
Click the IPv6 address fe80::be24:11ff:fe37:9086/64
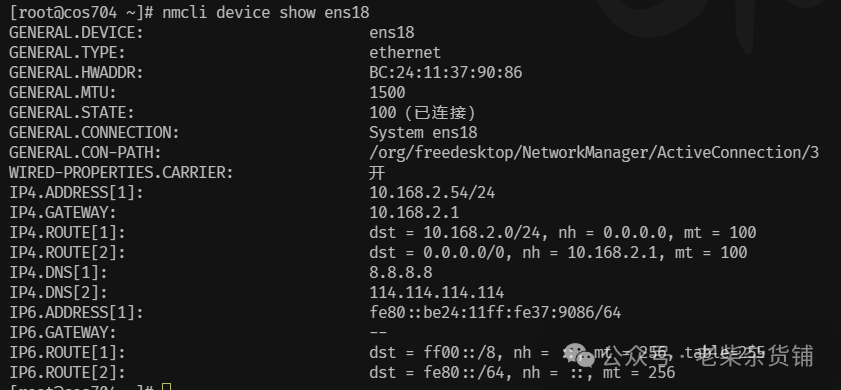point(495,312)
